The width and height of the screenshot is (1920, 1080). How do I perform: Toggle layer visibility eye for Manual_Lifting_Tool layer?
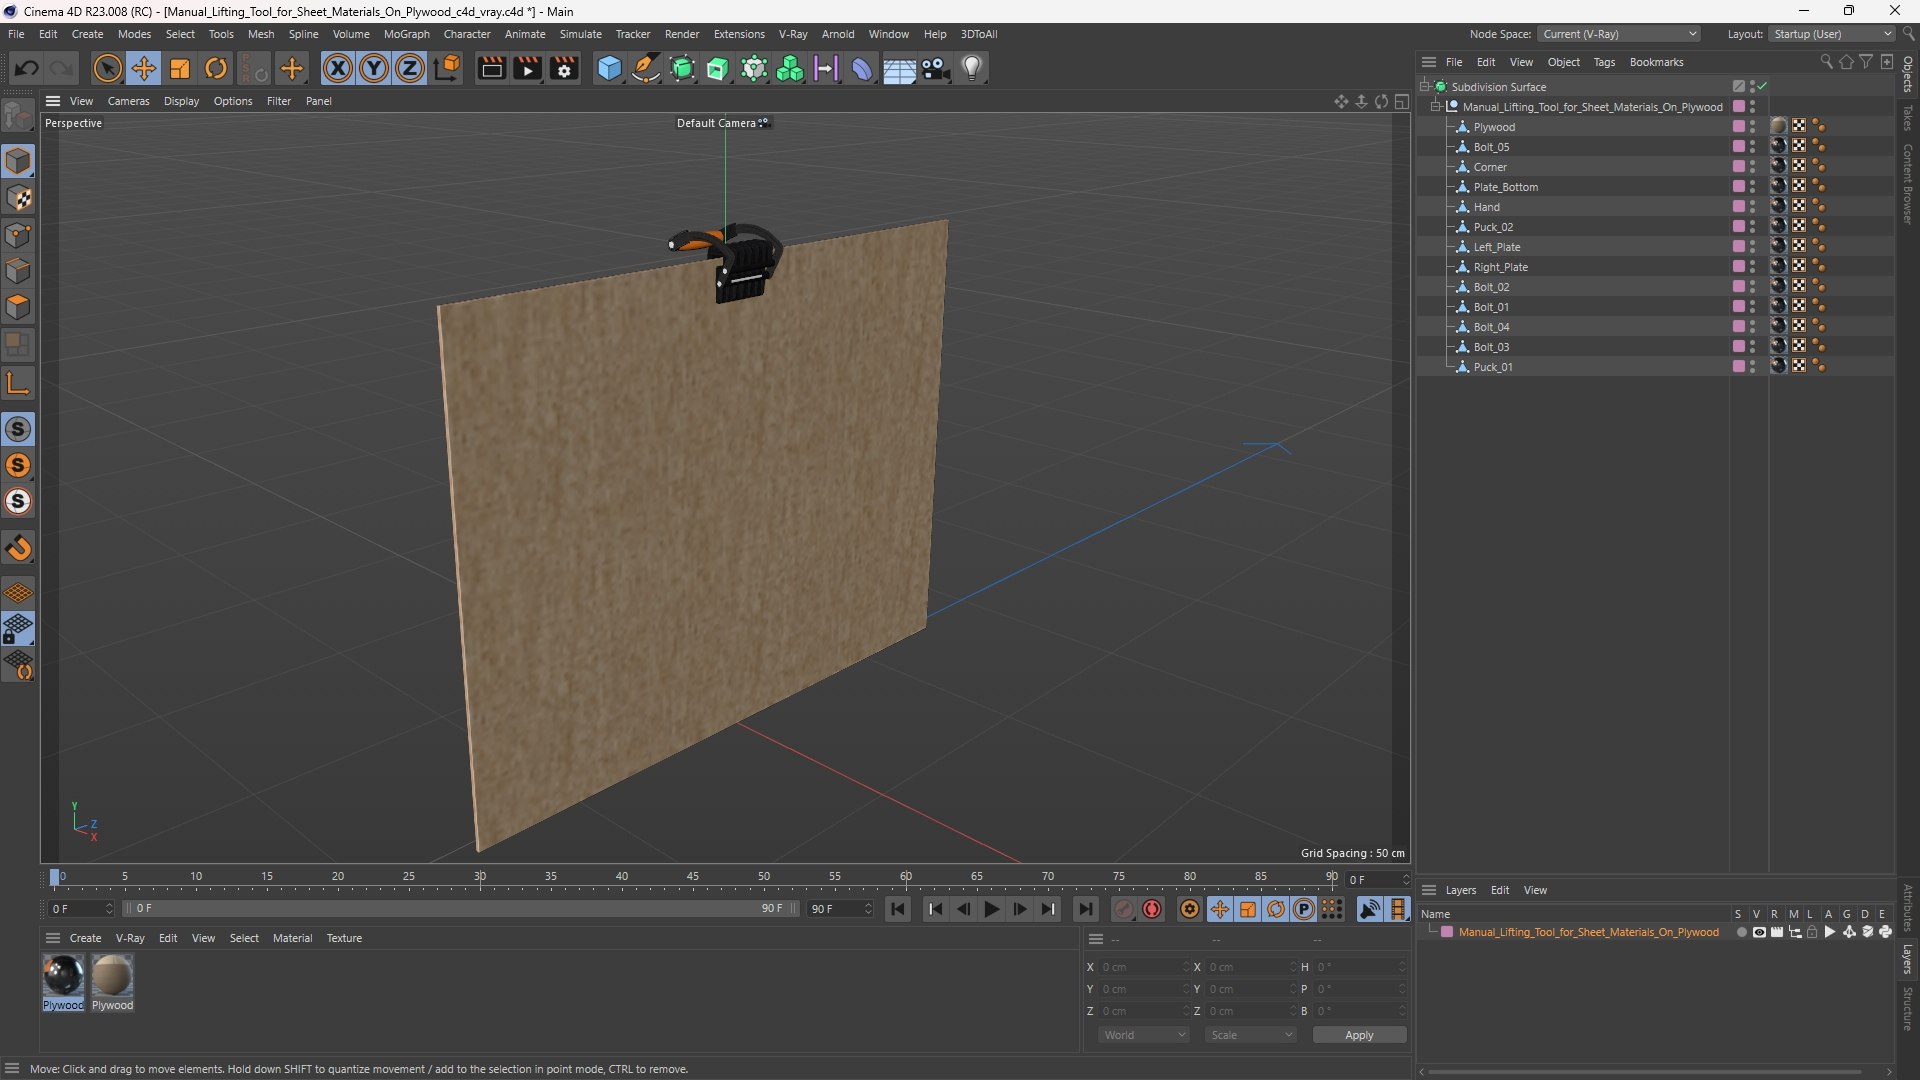(1759, 932)
